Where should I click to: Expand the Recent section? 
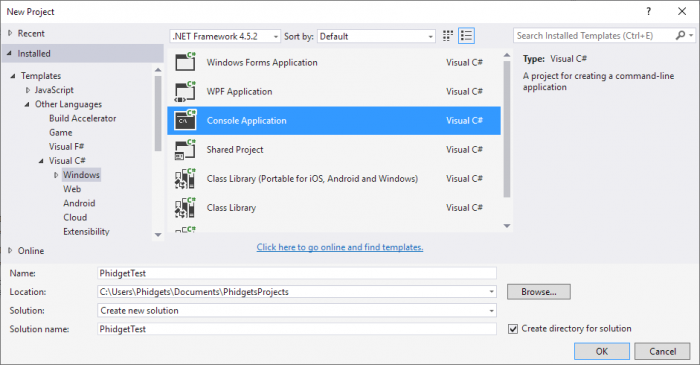(x=10, y=33)
